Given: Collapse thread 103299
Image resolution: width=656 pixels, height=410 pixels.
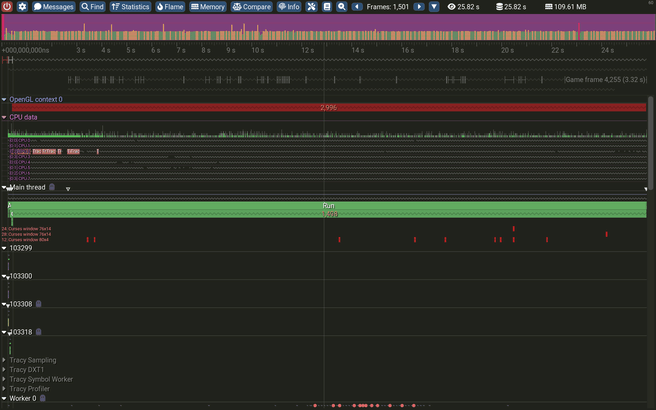Looking at the screenshot, I should (x=4, y=248).
